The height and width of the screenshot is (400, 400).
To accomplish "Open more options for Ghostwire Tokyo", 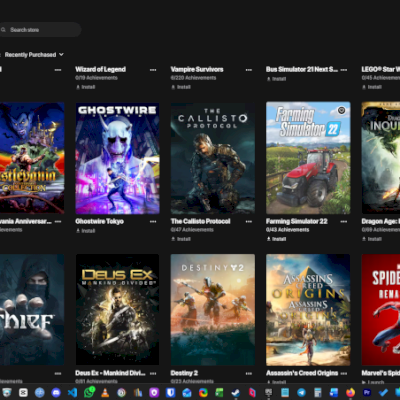I will (153, 221).
